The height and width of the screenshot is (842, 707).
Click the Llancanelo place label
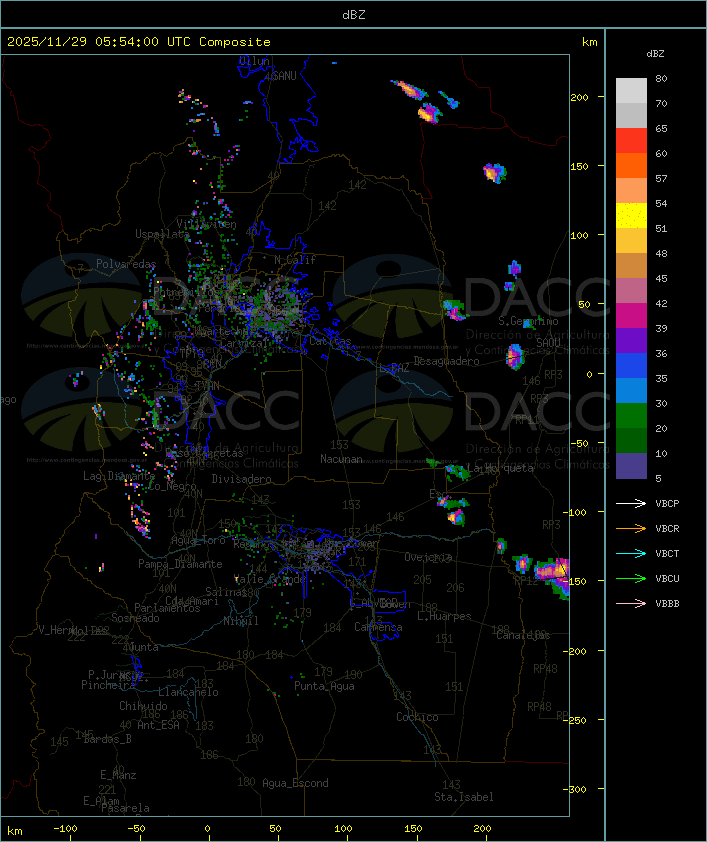[188, 692]
